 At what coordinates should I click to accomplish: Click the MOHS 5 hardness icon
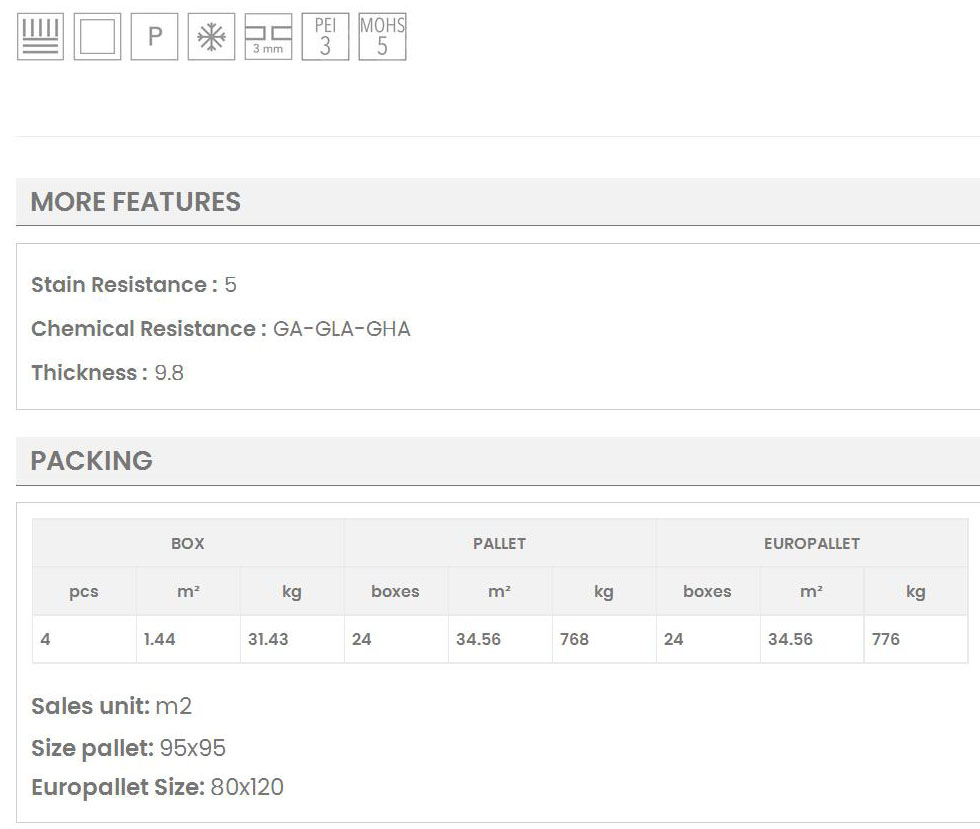[x=382, y=37]
